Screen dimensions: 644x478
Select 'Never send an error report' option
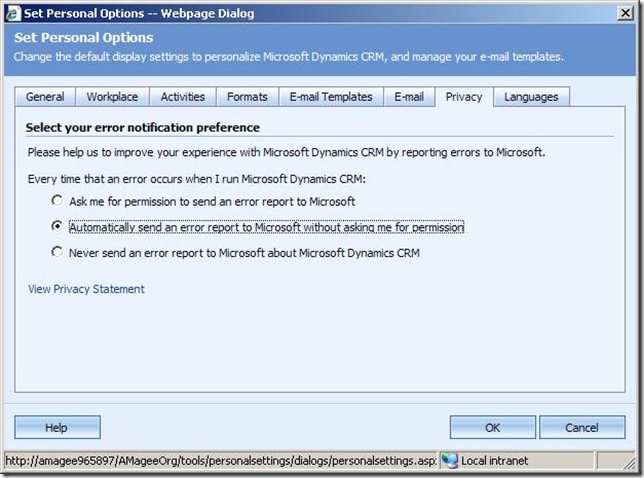(57, 253)
